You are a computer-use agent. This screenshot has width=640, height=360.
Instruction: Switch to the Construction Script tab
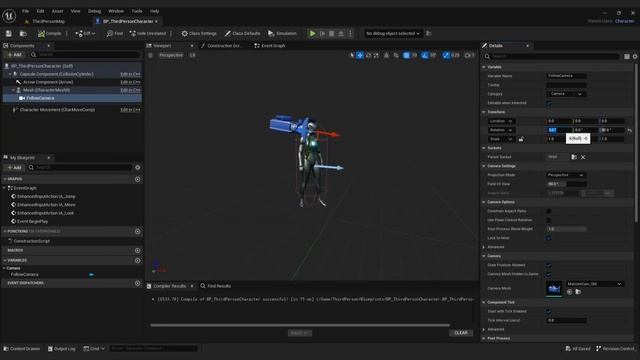point(222,46)
